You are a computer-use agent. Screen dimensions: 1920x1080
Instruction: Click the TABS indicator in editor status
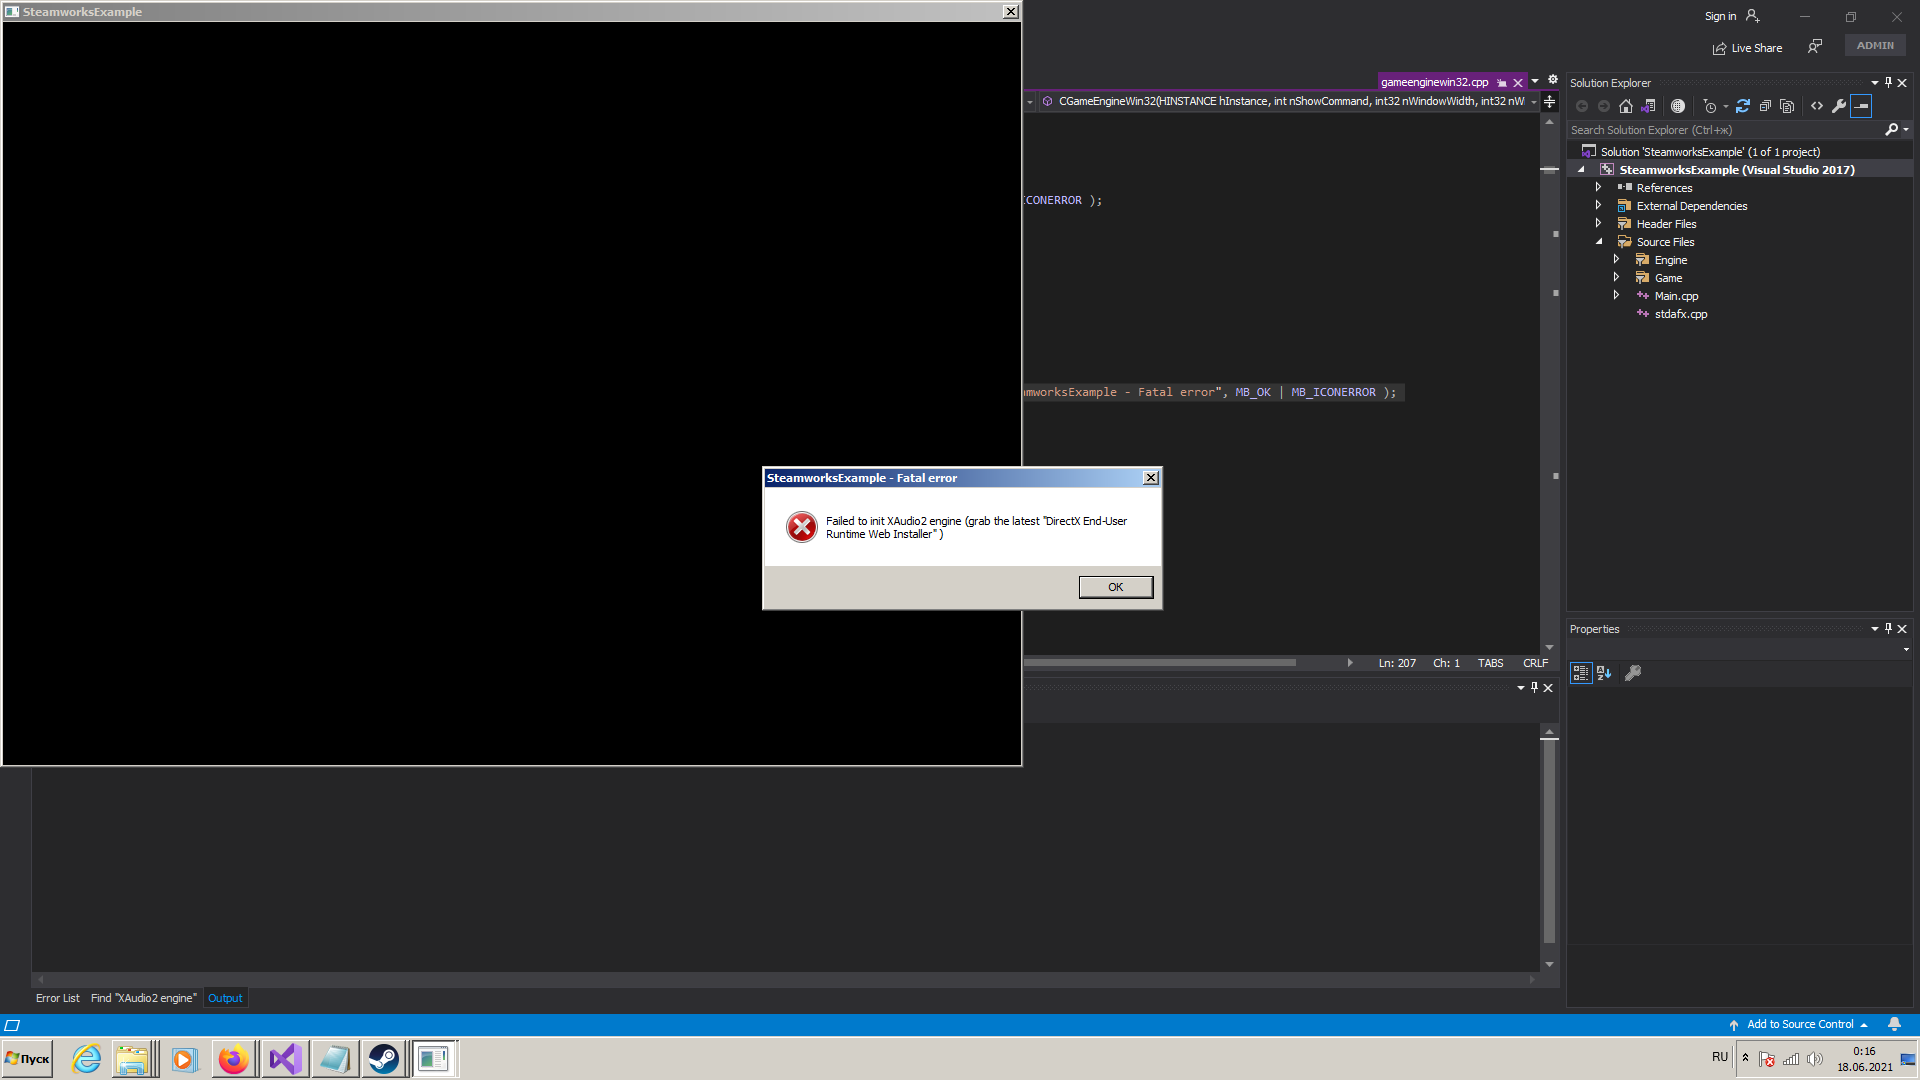[x=1490, y=663]
